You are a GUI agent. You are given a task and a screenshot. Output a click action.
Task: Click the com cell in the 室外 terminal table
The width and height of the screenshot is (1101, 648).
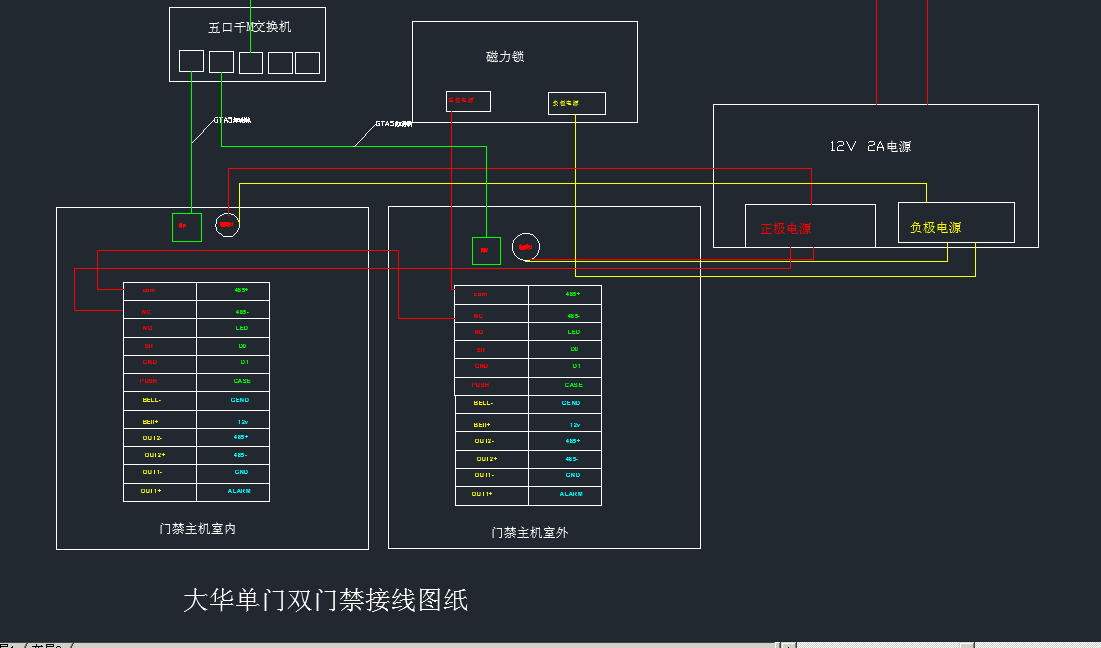coord(492,295)
